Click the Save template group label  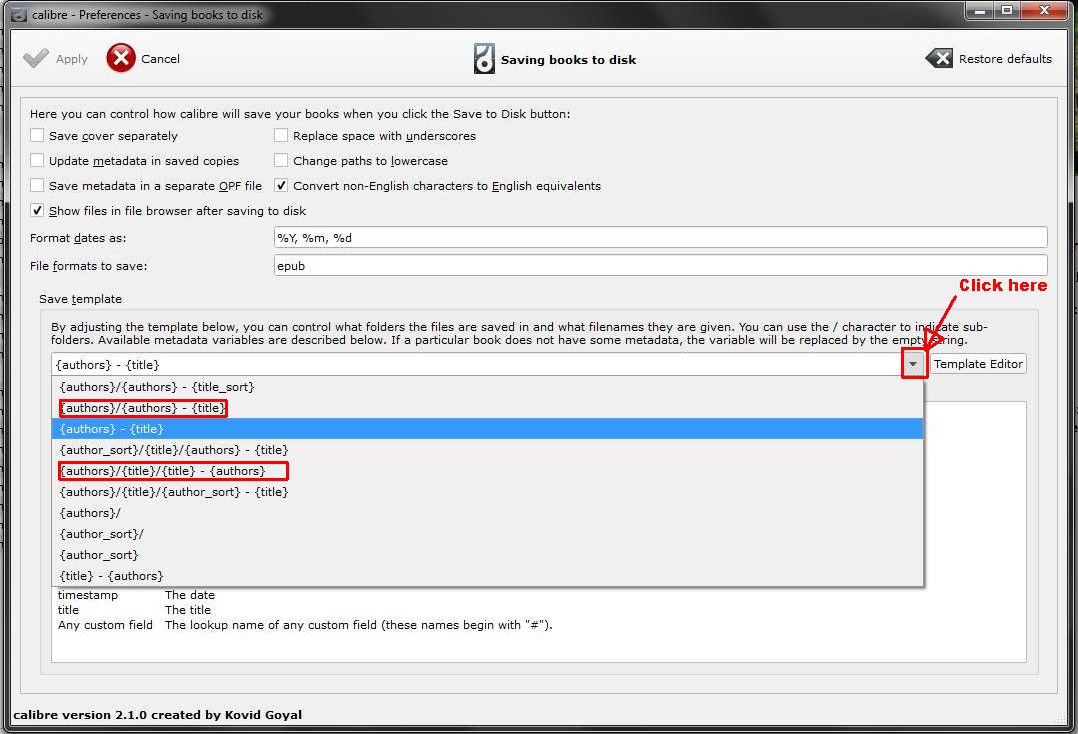pyautogui.click(x=80, y=299)
